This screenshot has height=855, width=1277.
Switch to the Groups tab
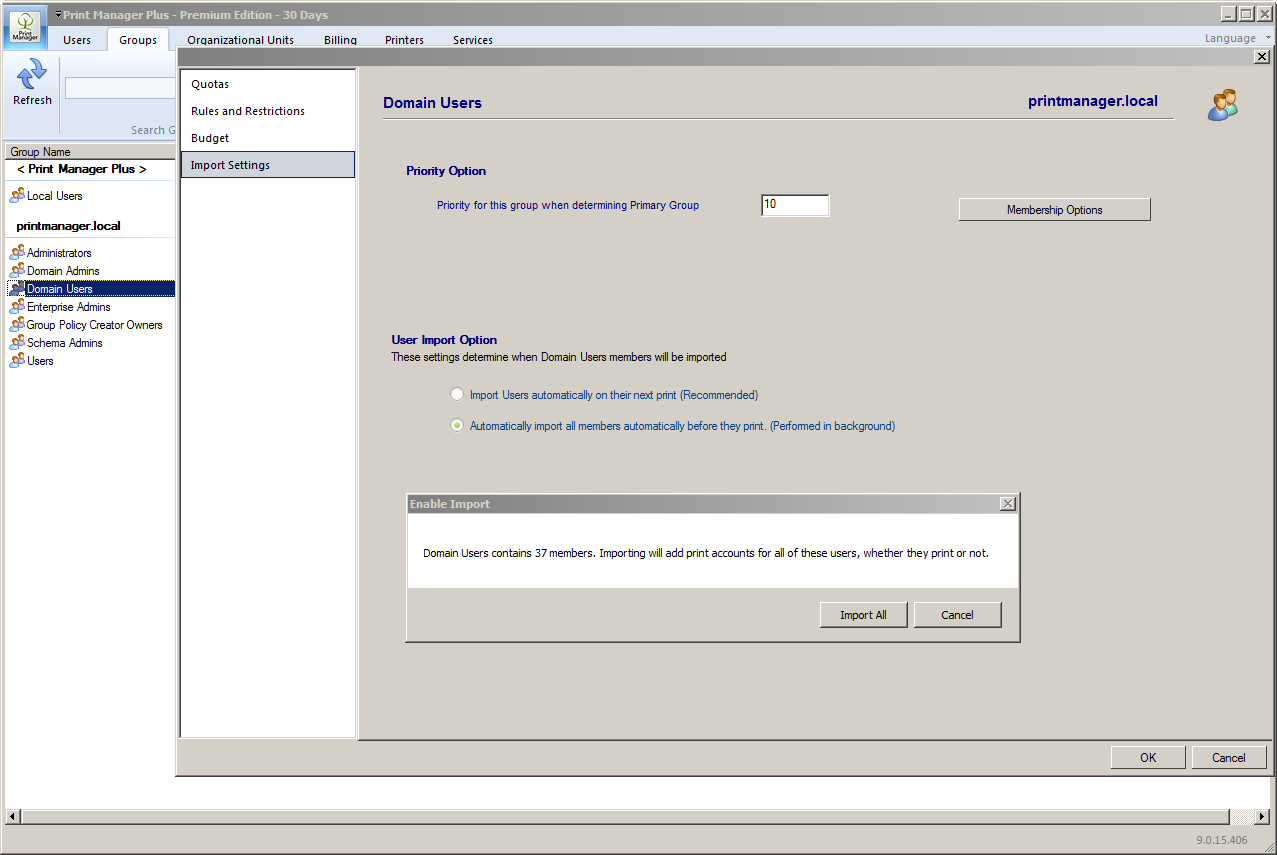coord(138,40)
